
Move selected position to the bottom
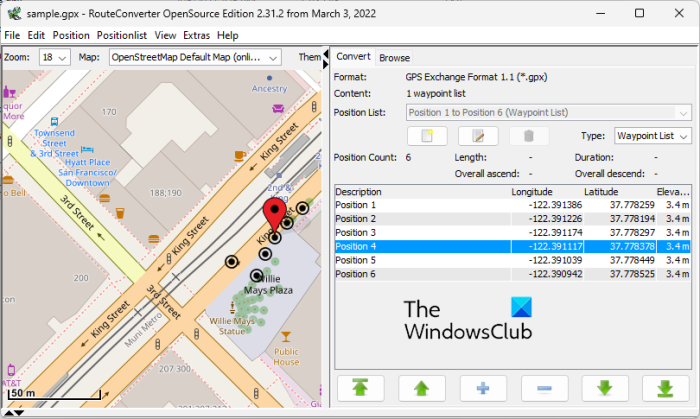664,389
